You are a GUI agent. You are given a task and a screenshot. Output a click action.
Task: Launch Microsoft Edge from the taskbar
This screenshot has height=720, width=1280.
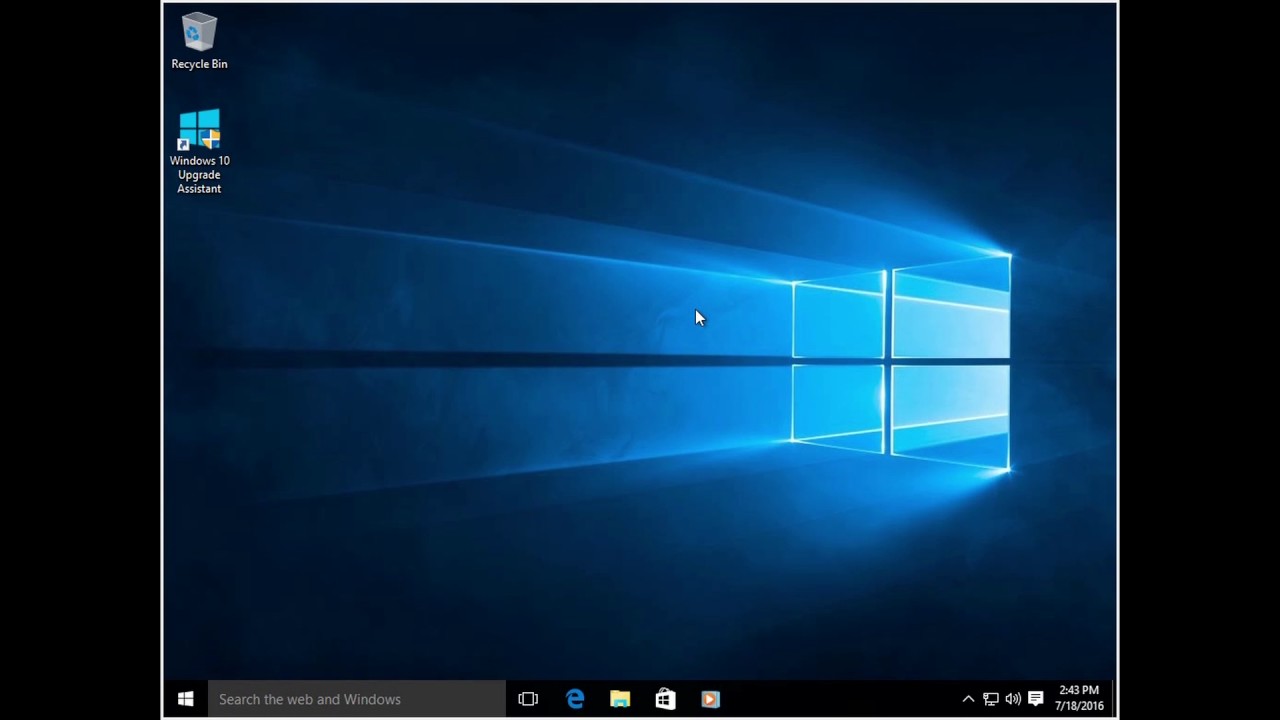coord(575,699)
